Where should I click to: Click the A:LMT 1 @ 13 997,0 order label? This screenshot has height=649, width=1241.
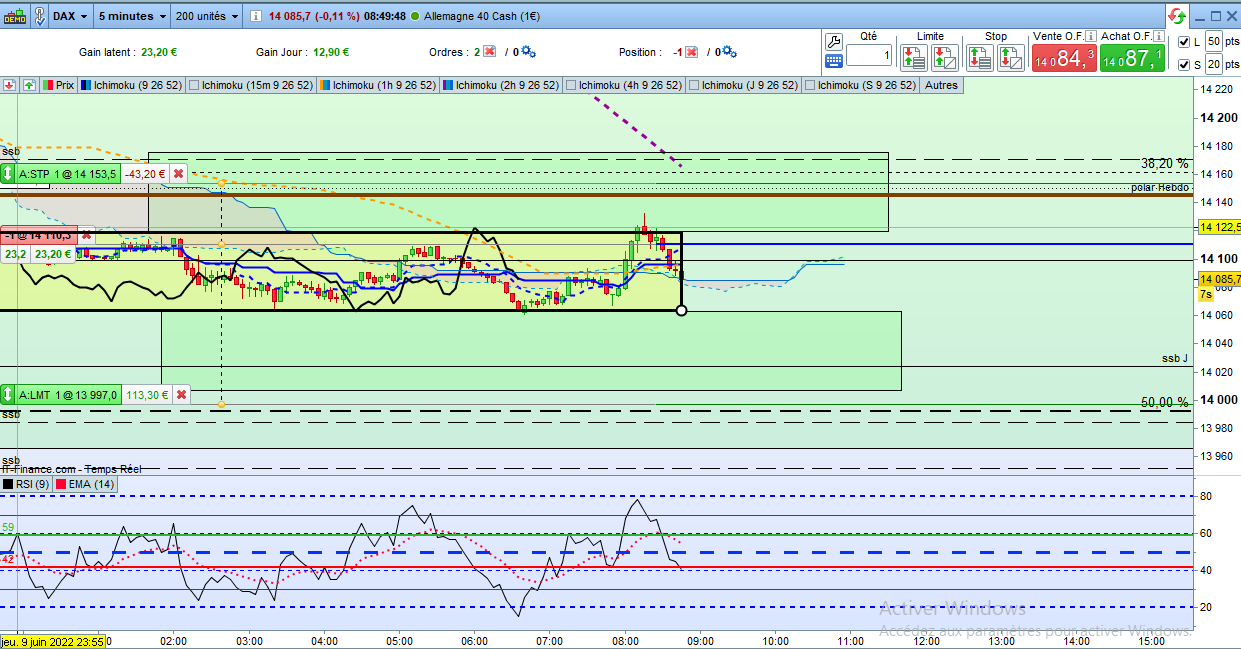tap(69, 395)
